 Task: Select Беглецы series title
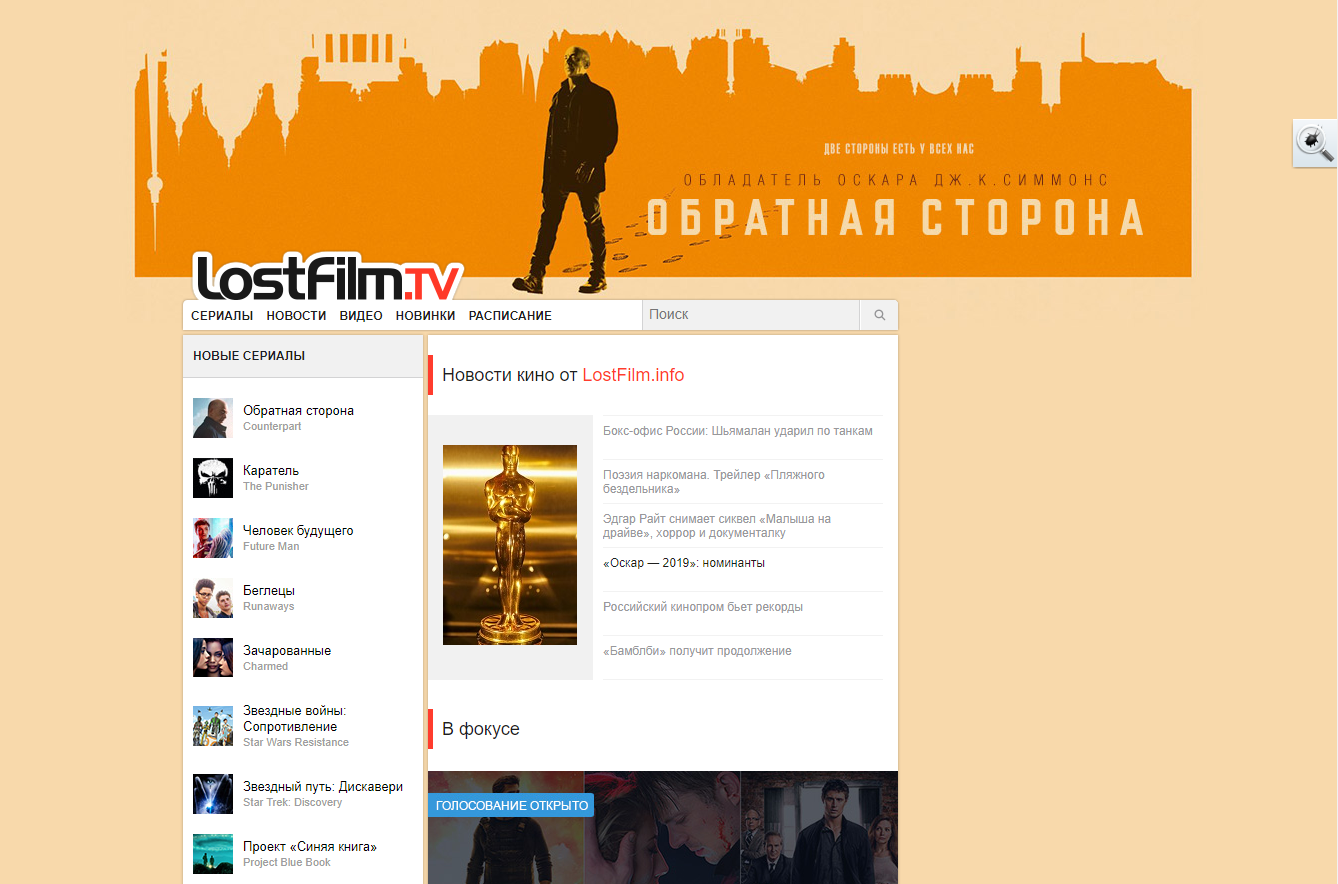pos(269,591)
